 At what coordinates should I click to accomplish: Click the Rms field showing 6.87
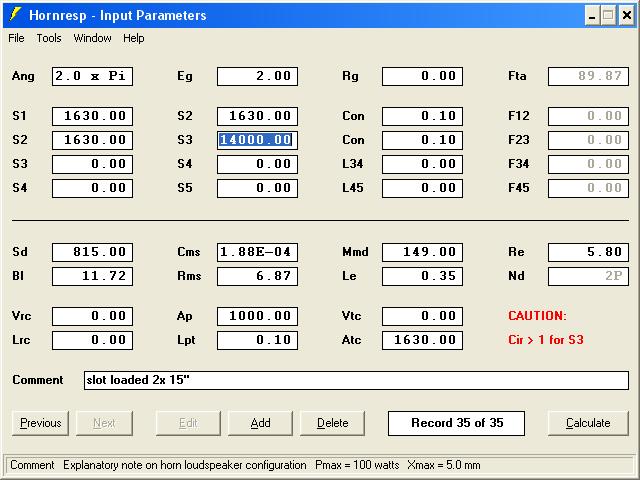(258, 276)
